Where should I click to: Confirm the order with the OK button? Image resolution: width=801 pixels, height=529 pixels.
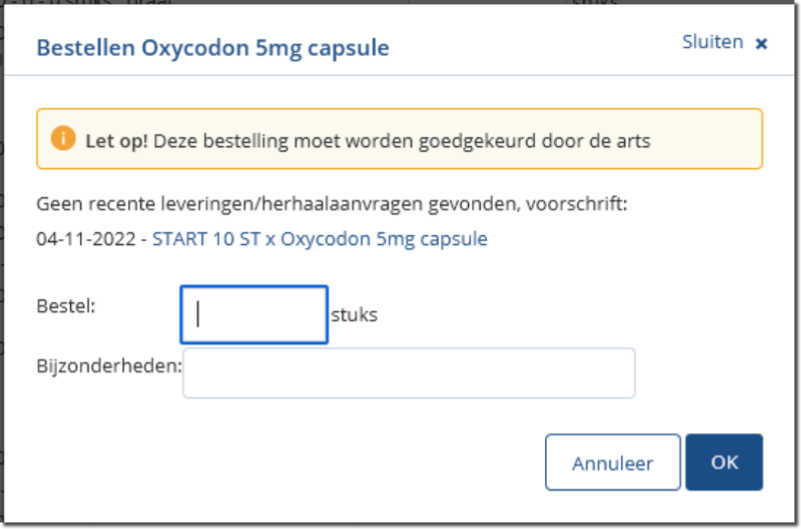pos(723,462)
